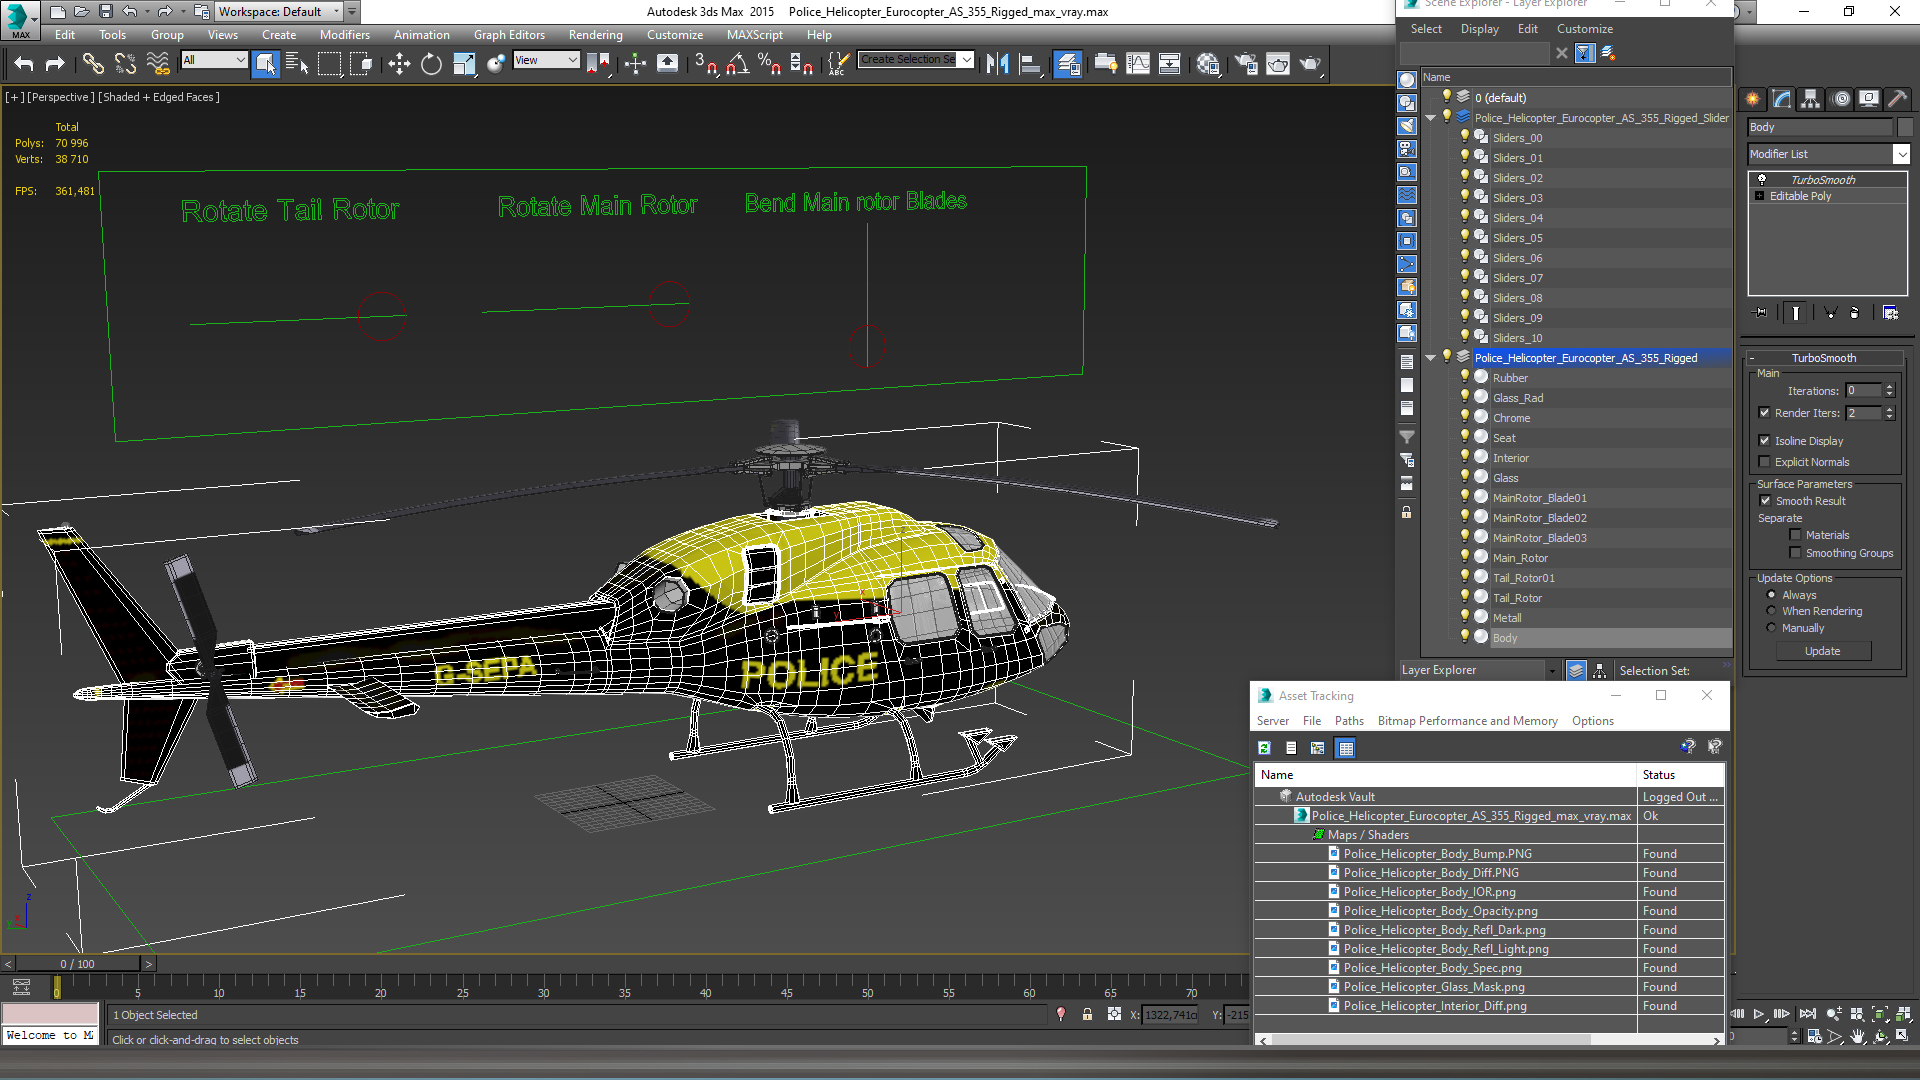The image size is (1920, 1080).
Task: Open the Rendering menu
Action: (595, 35)
